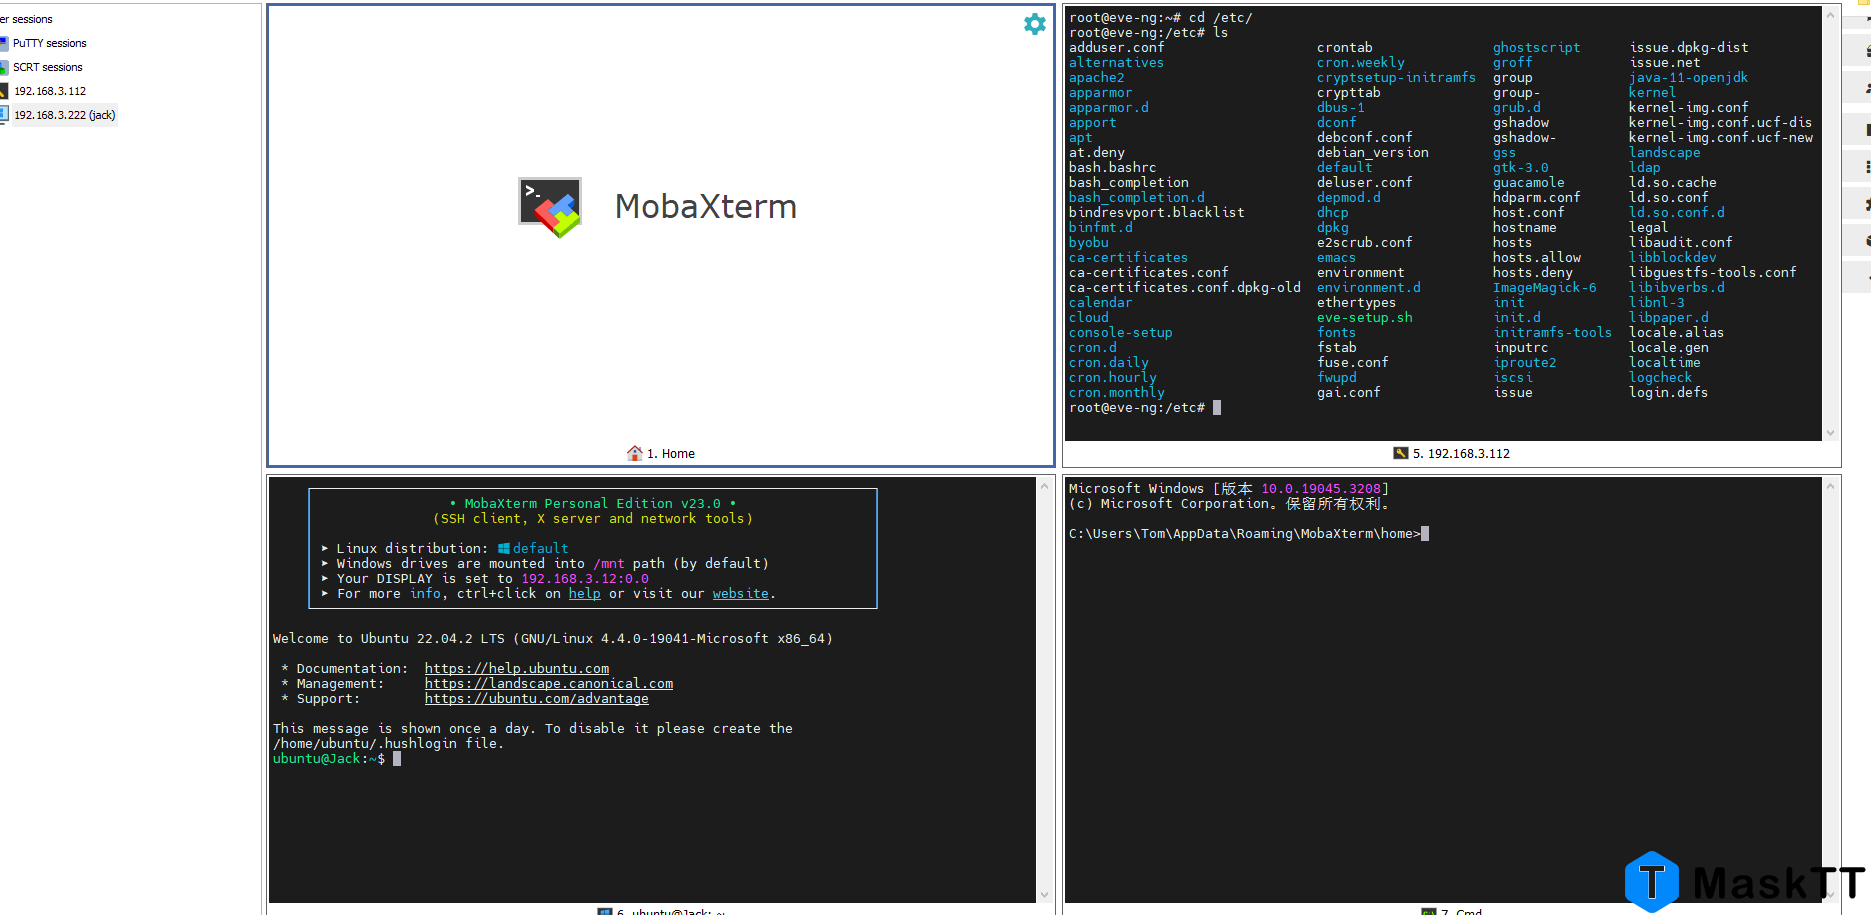
Task: Open https://help.ubuntu.com documentation link
Action: click(x=517, y=668)
